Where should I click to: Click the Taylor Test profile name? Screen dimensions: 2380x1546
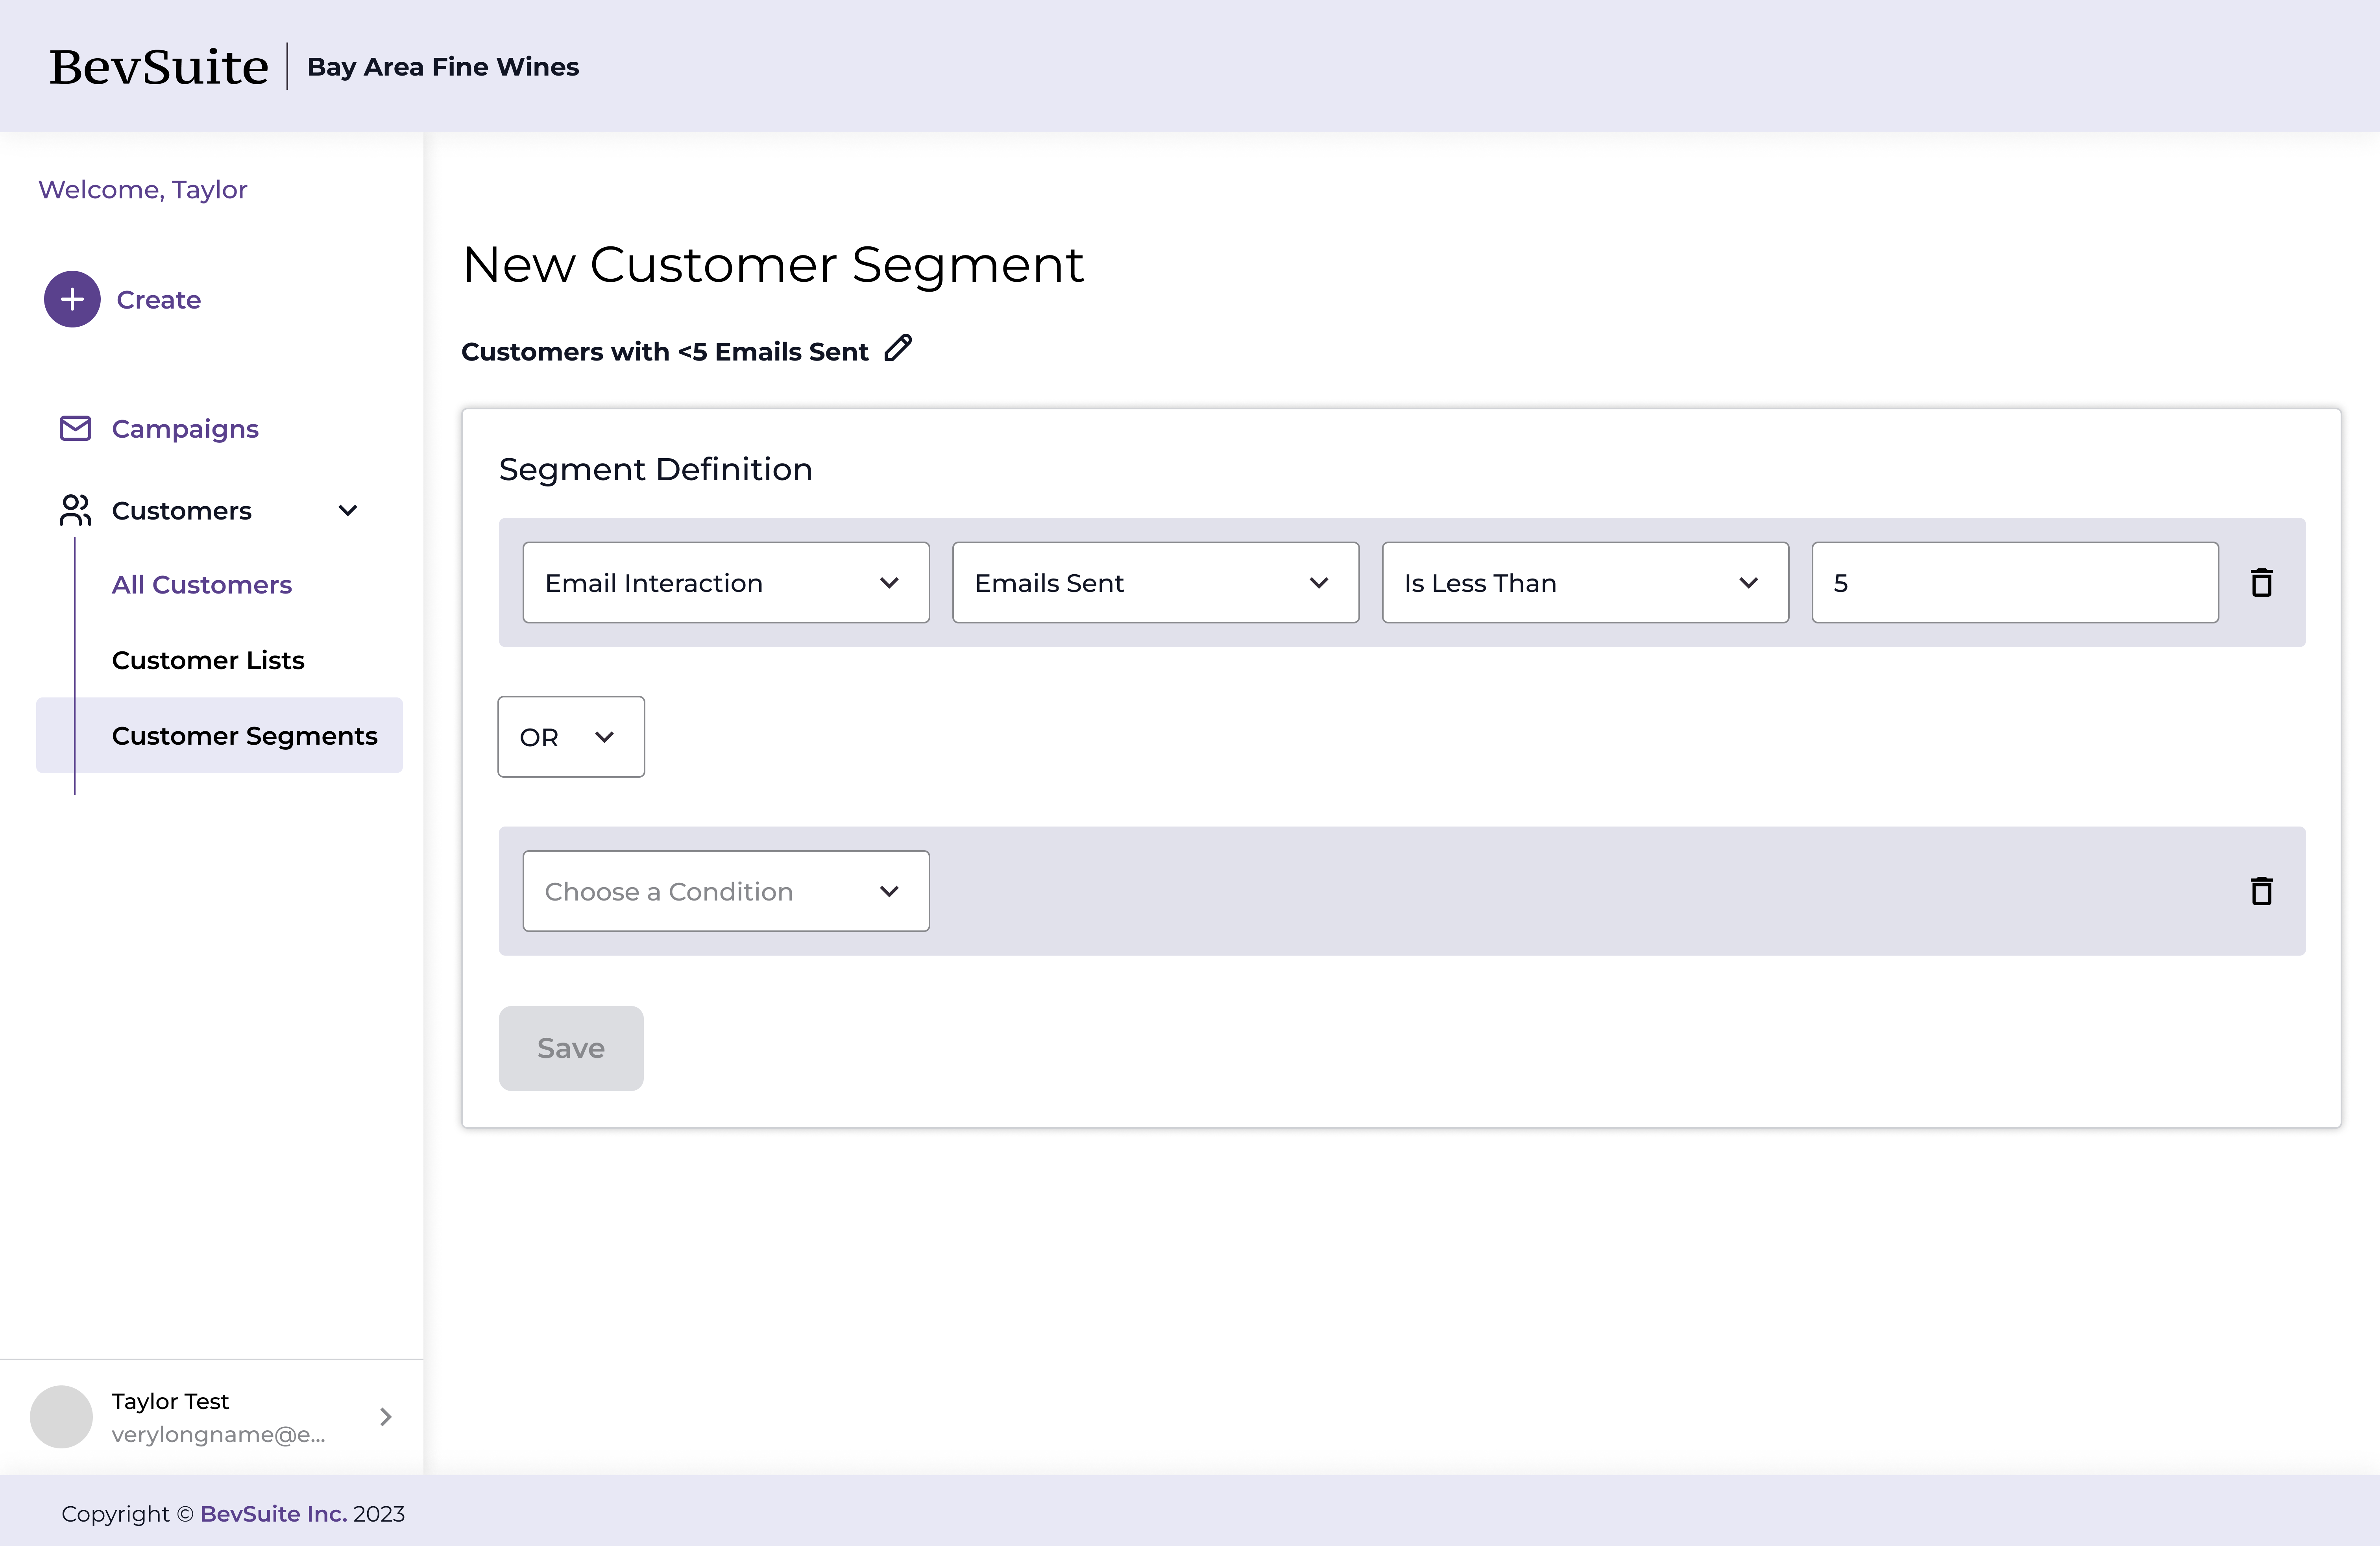pyautogui.click(x=170, y=1401)
